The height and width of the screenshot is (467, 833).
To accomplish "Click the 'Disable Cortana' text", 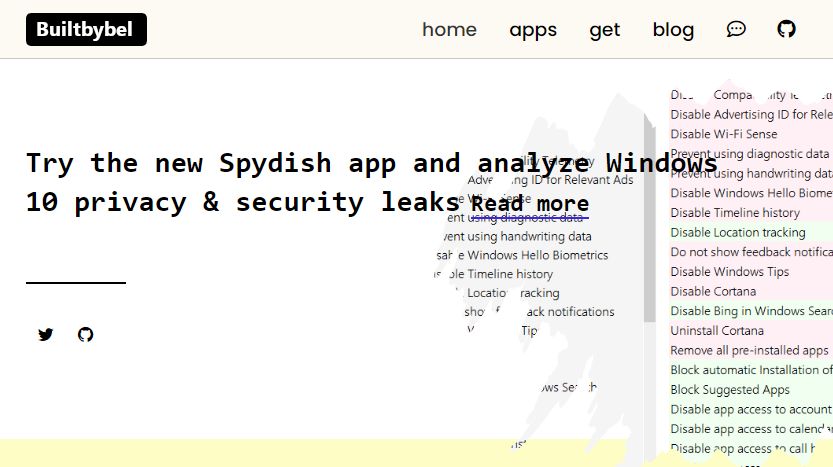I will pyautogui.click(x=713, y=291).
